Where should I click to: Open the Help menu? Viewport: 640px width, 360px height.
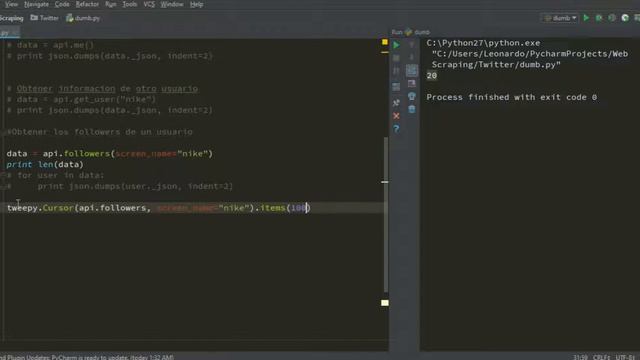(196, 4)
